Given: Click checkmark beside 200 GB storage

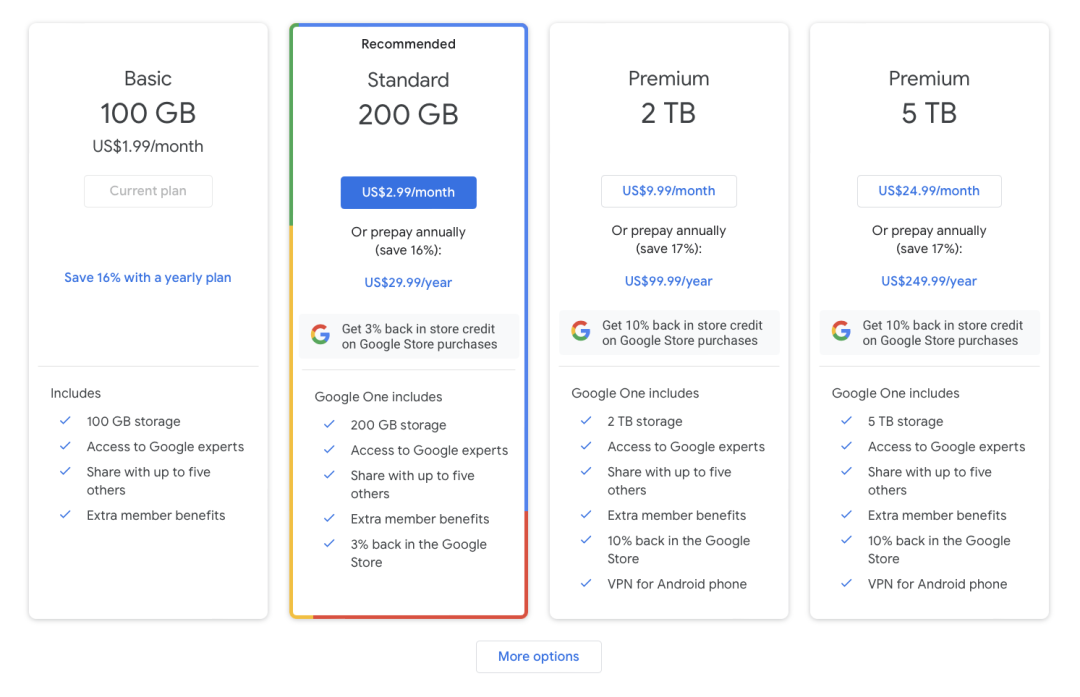Looking at the screenshot, I should click(x=329, y=425).
